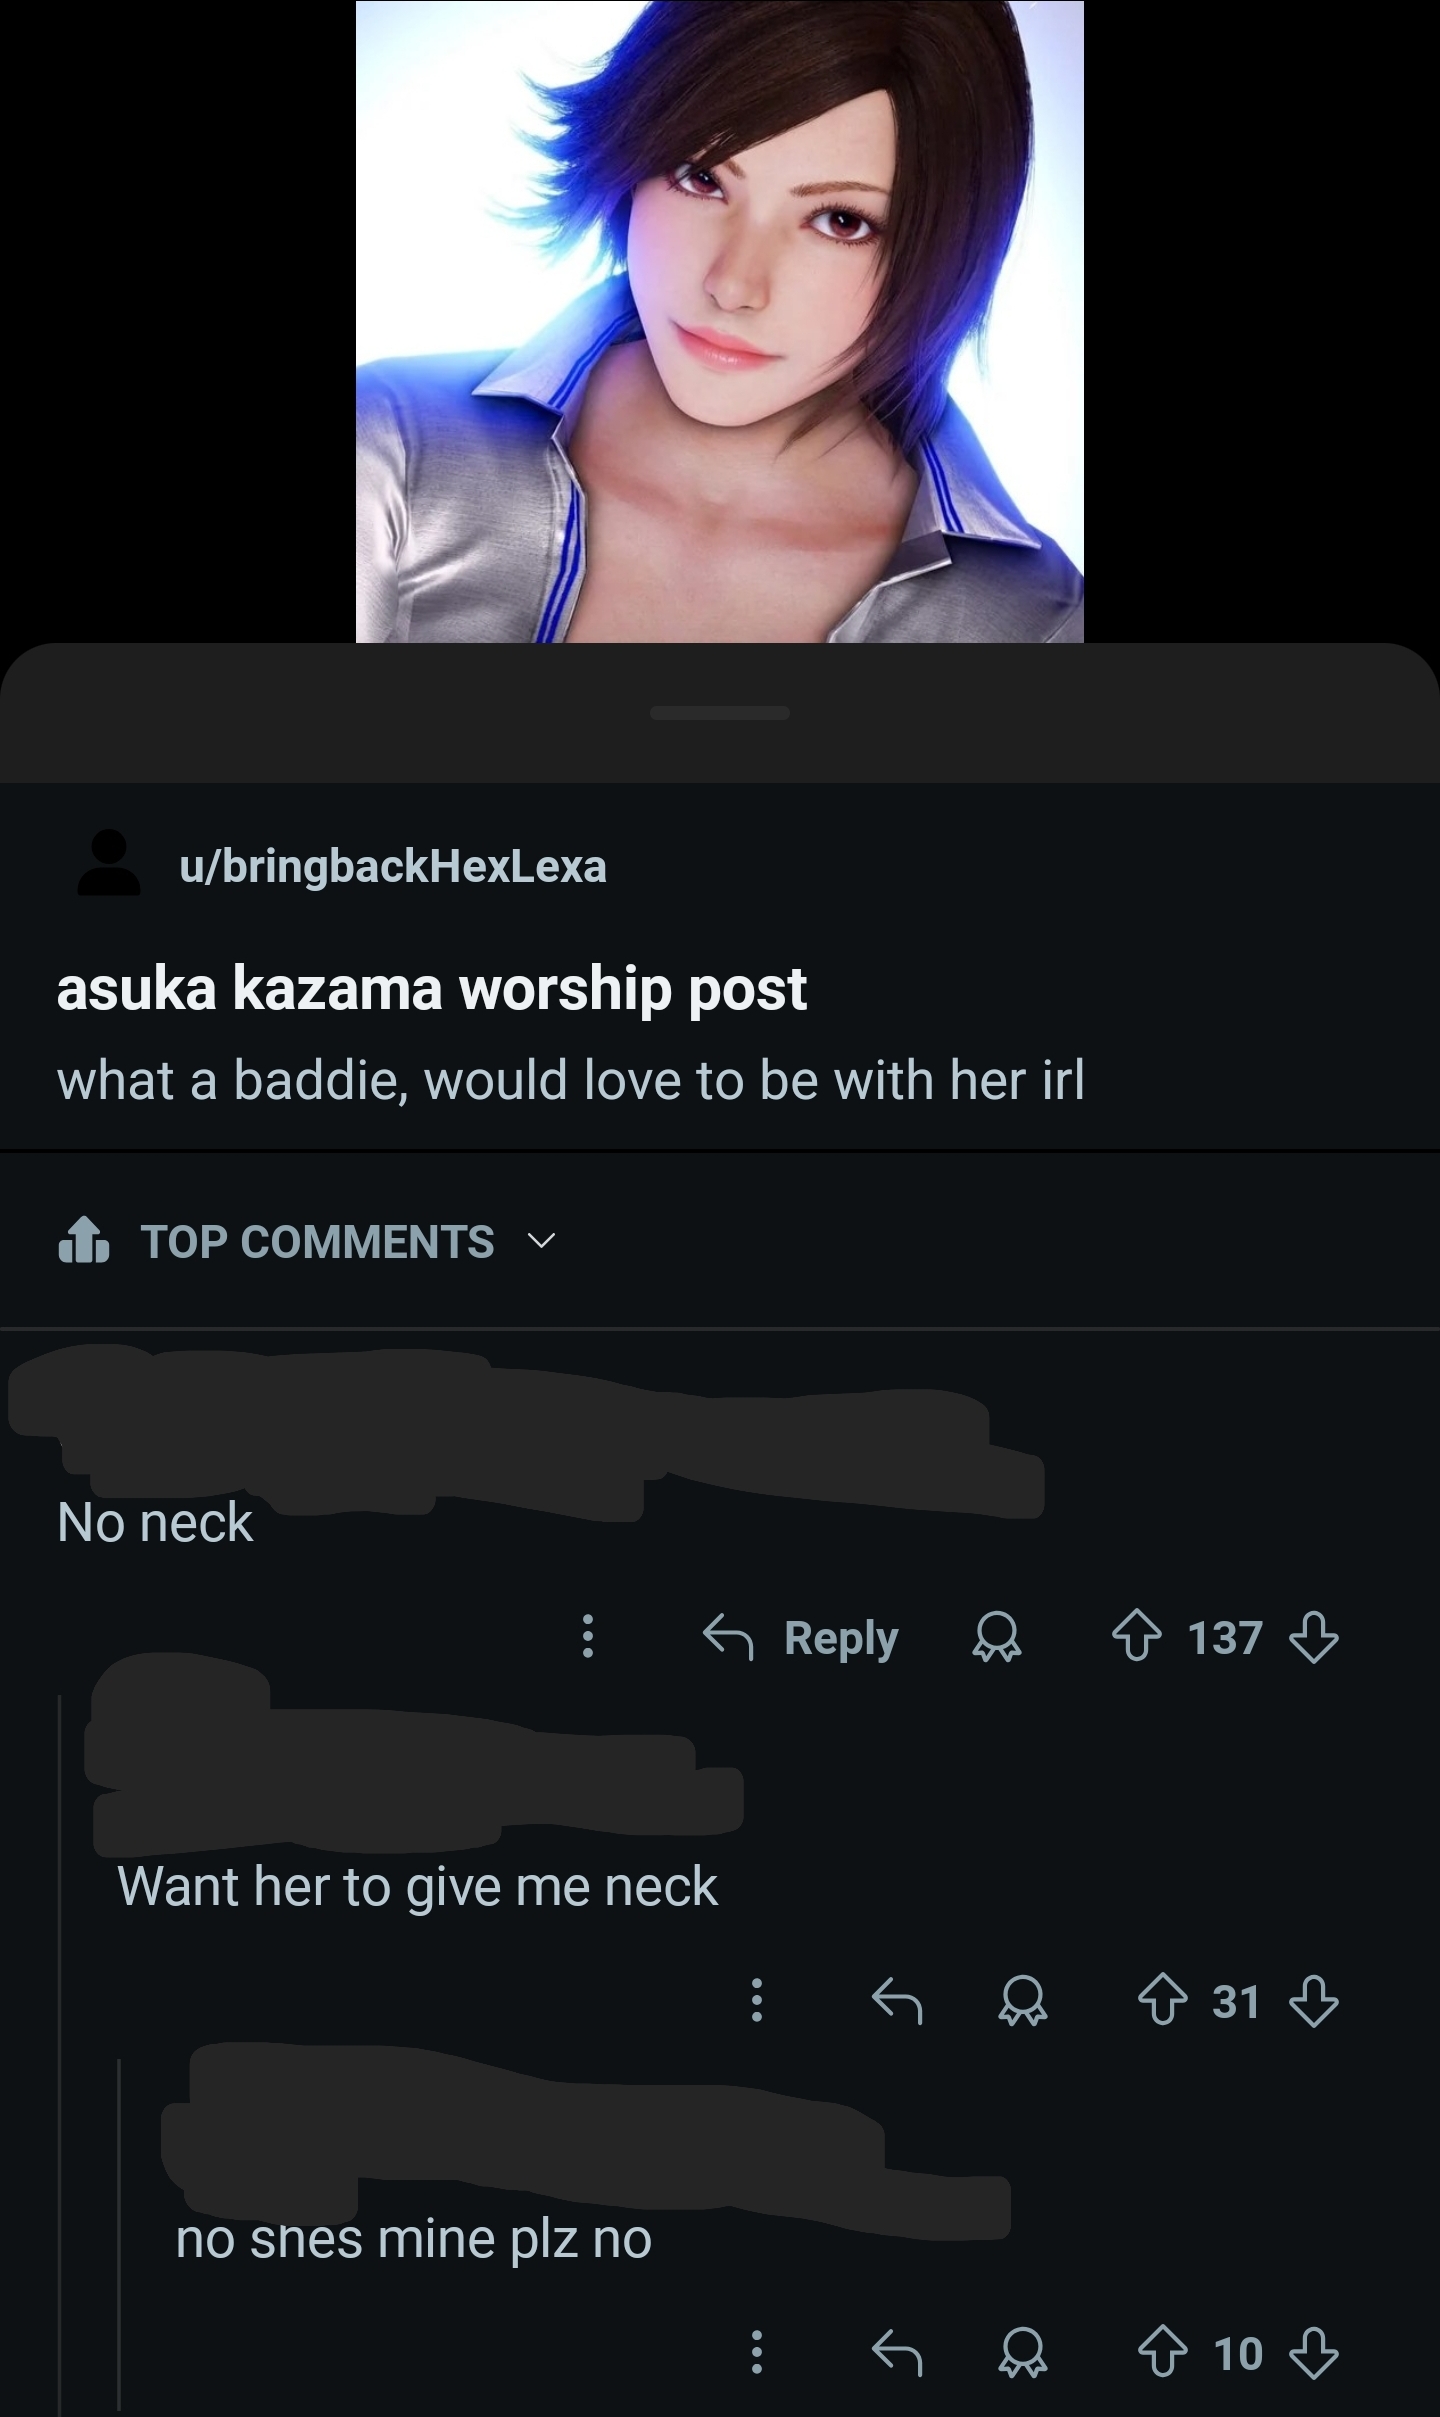This screenshot has height=2417, width=1440.
Task: Give an award to the "No neck" comment
Action: pyautogui.click(x=997, y=1638)
